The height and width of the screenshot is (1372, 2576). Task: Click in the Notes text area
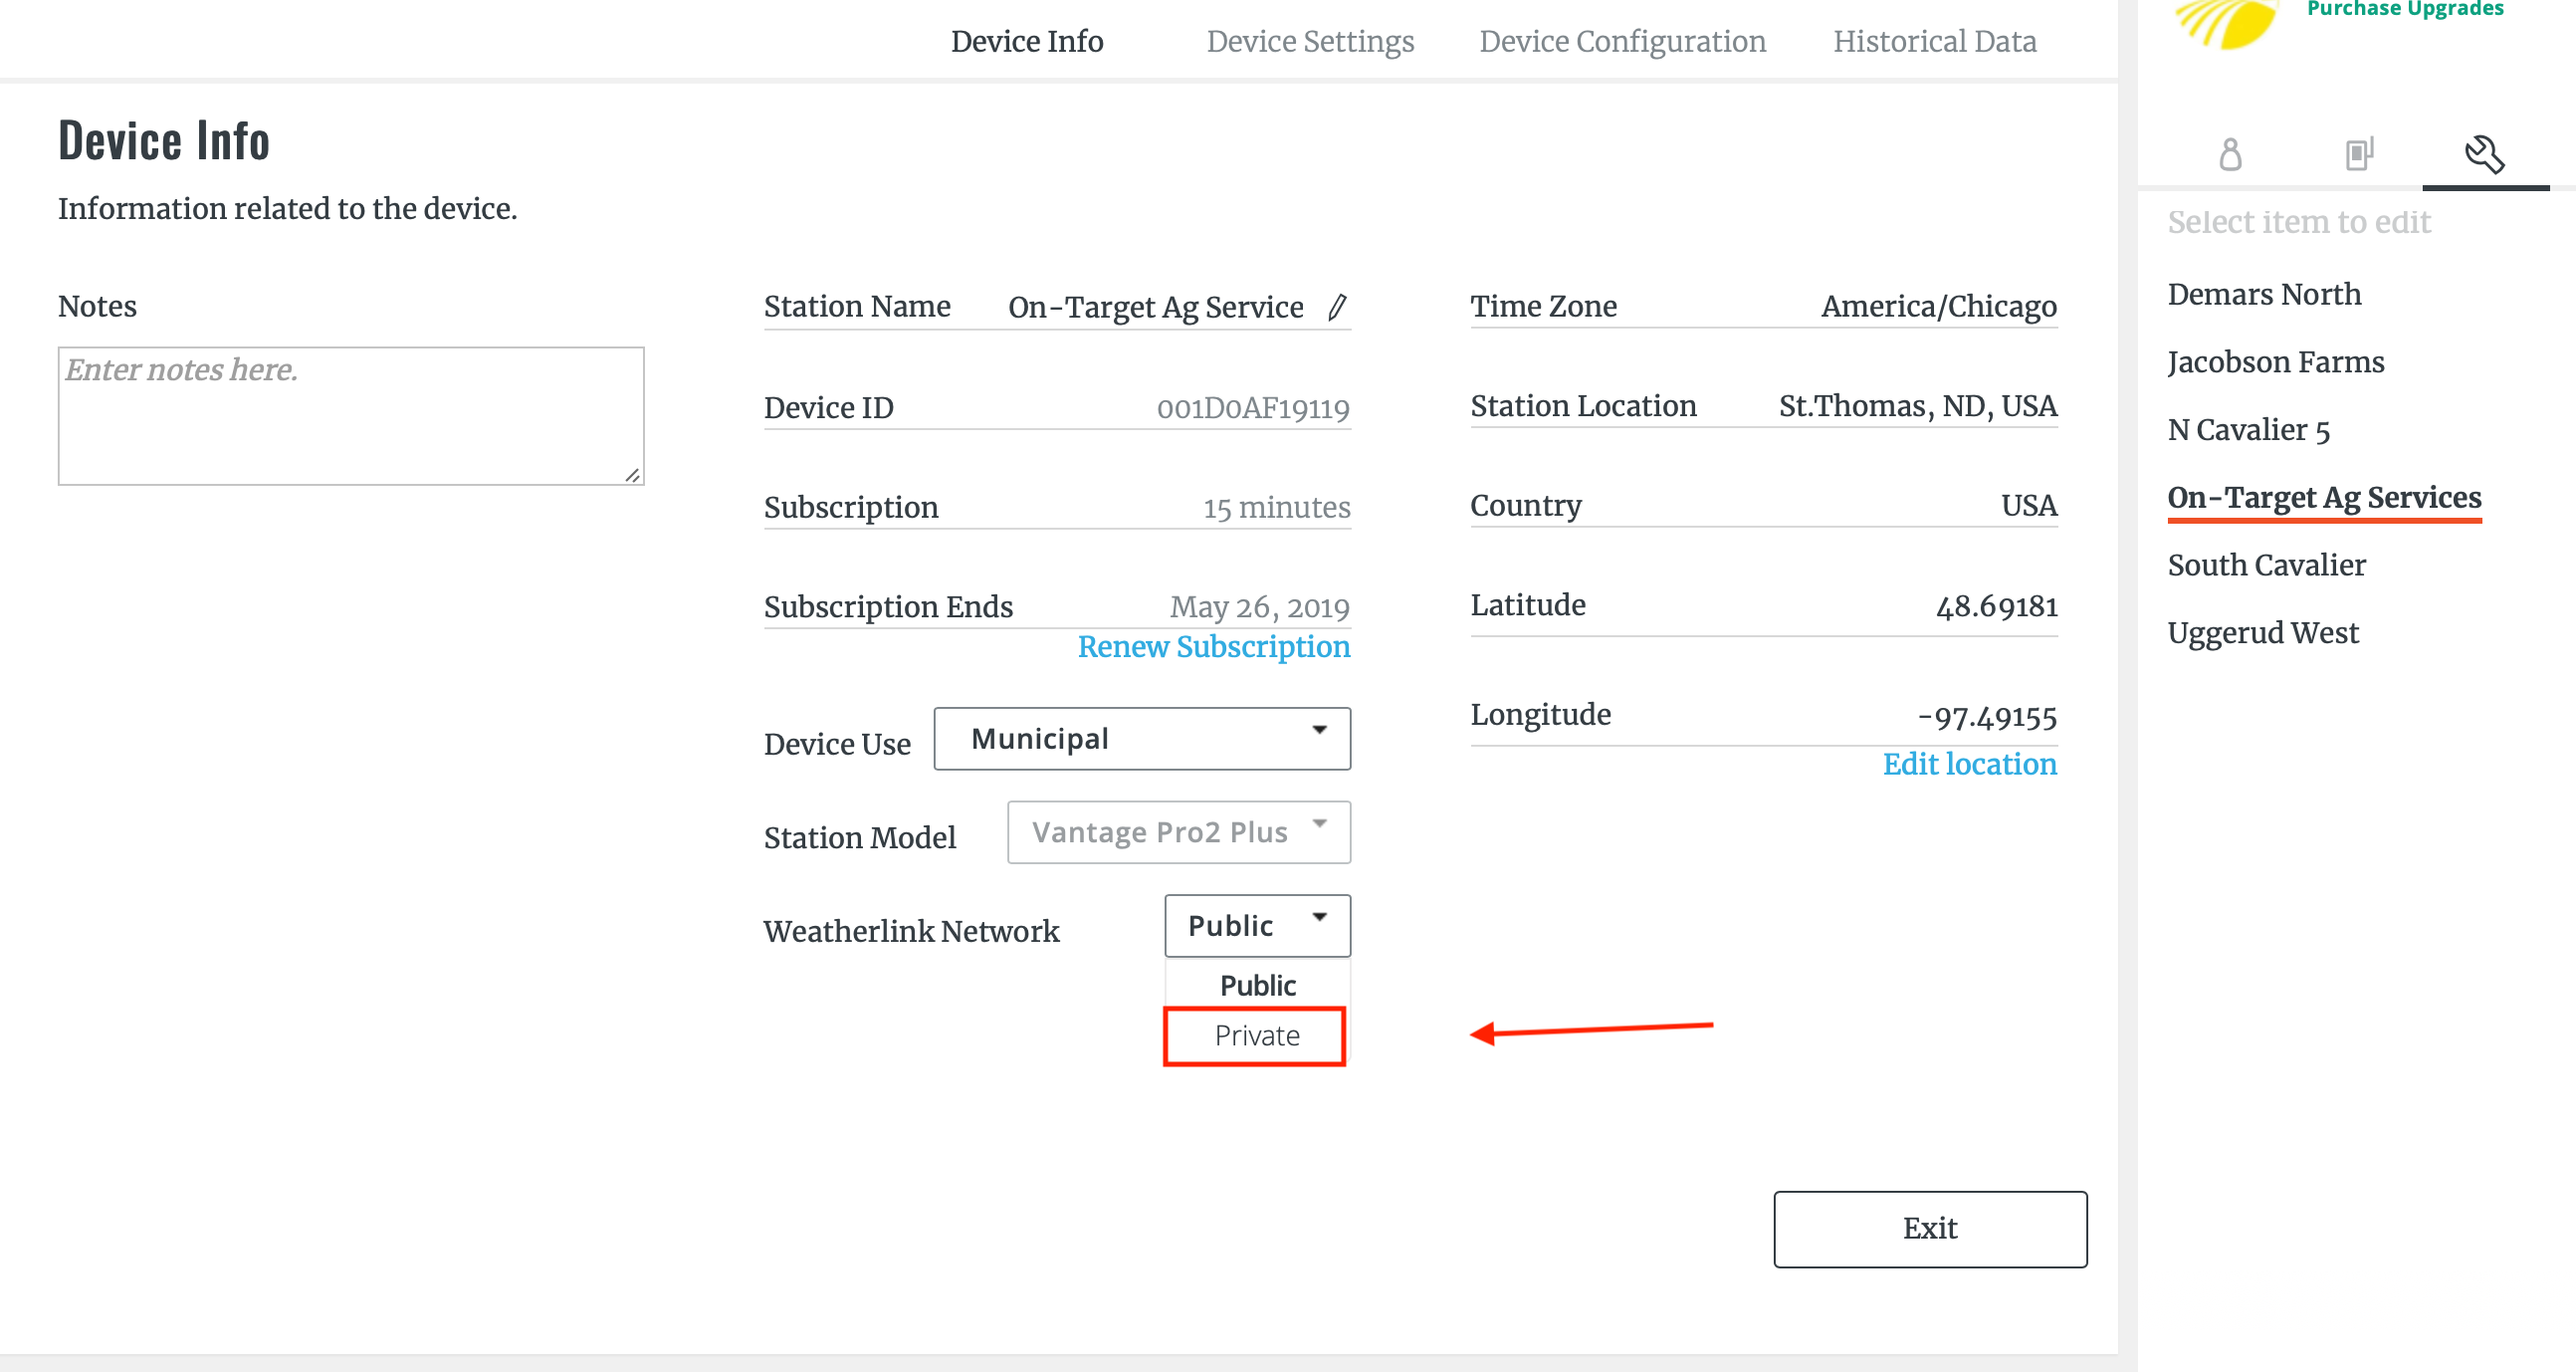[x=351, y=416]
